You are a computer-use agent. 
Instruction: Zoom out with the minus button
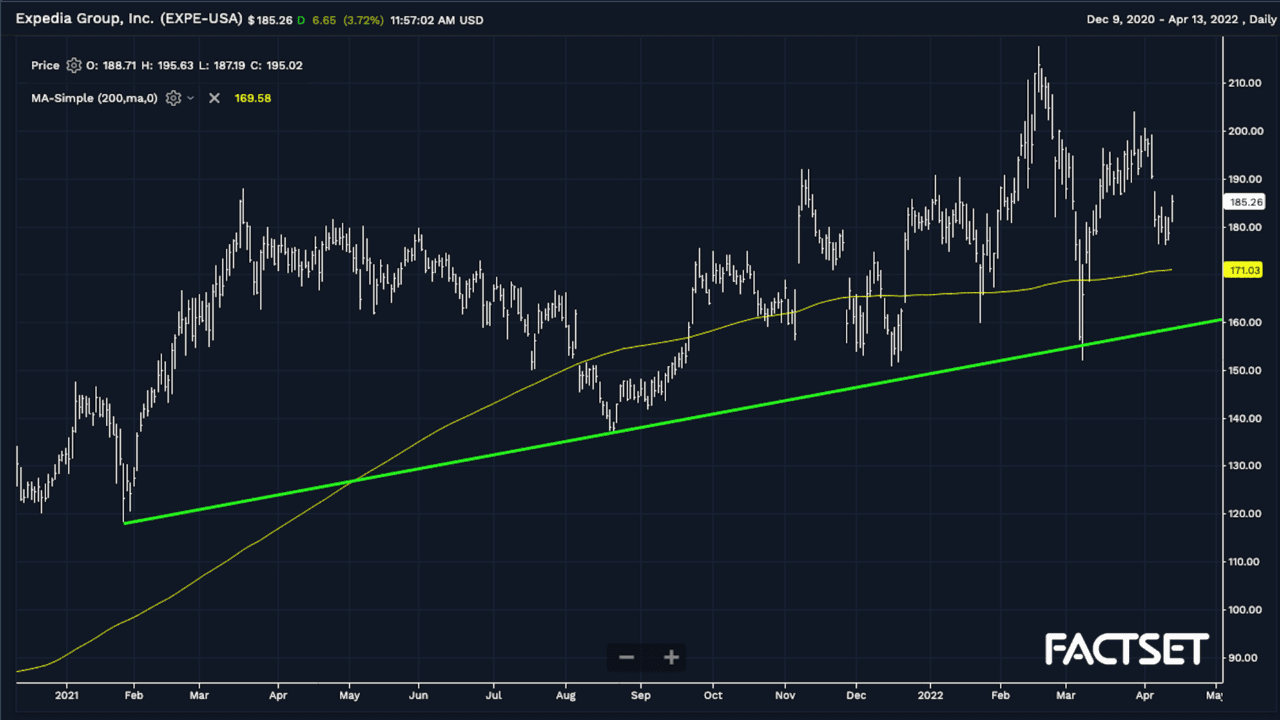point(627,657)
